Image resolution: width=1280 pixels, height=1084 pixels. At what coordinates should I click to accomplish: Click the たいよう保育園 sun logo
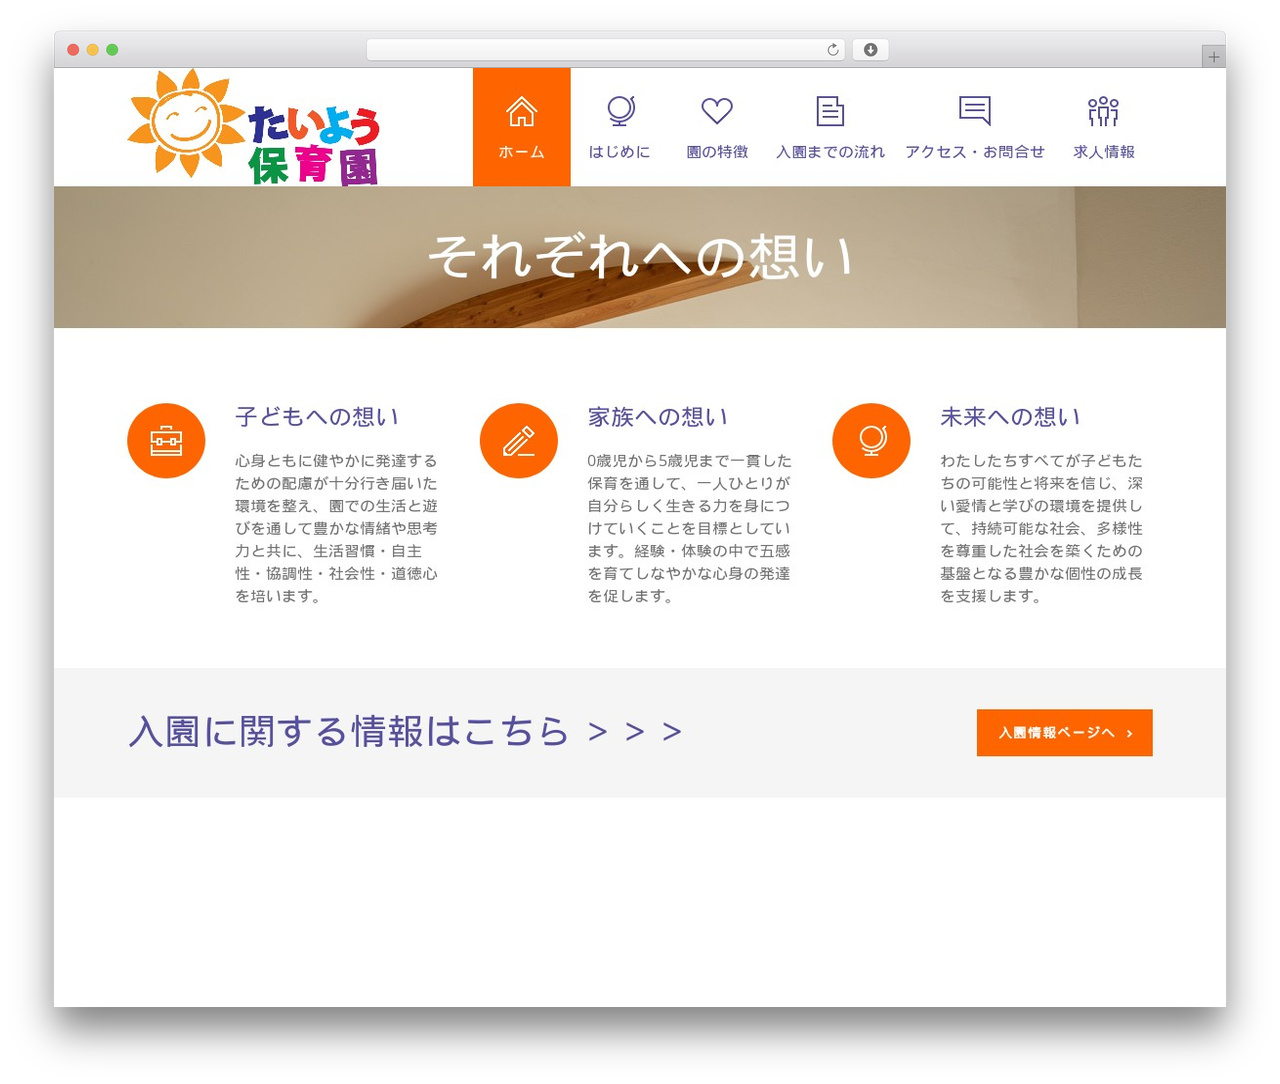pyautogui.click(x=254, y=127)
